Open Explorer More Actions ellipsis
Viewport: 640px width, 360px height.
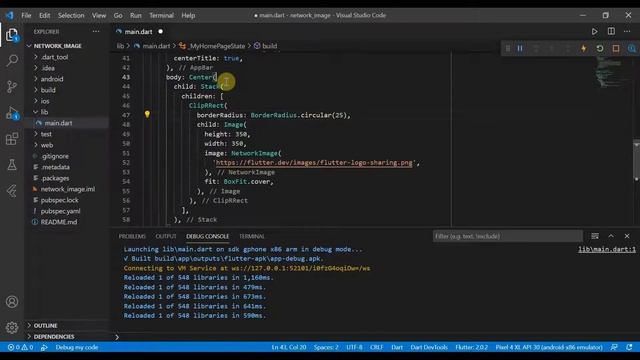click(96, 31)
